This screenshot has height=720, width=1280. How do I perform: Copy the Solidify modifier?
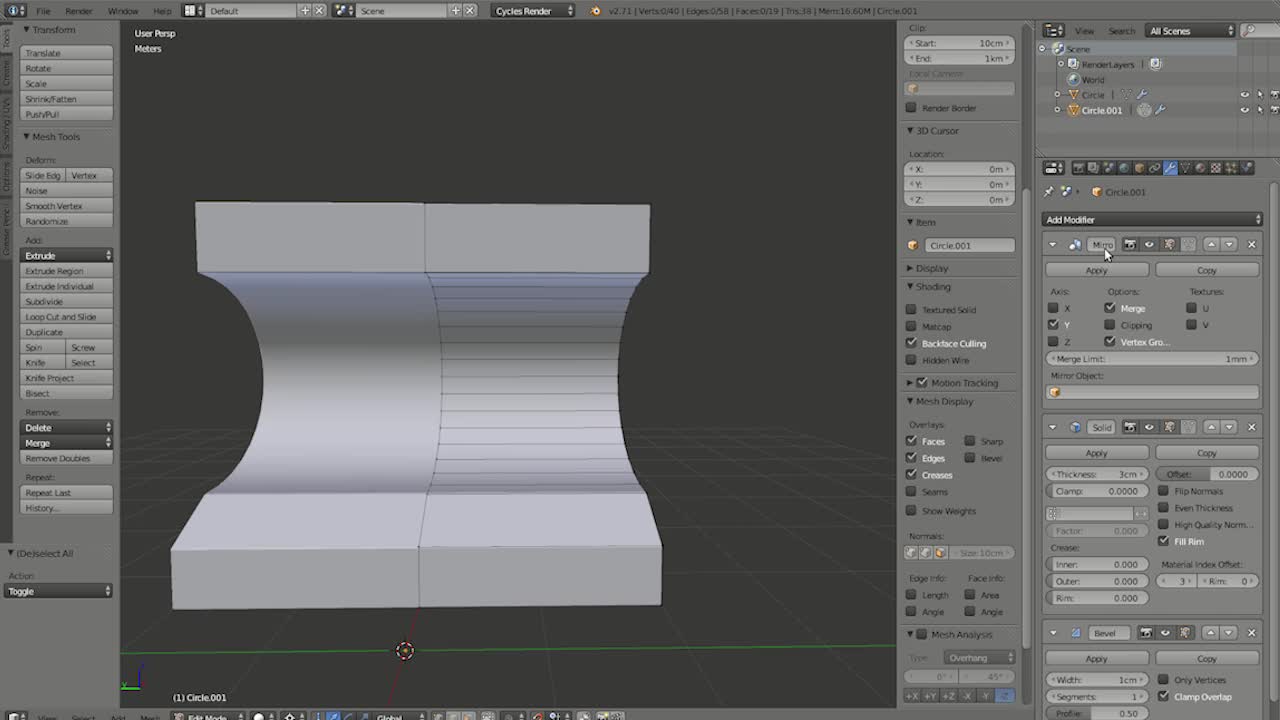[1207, 453]
